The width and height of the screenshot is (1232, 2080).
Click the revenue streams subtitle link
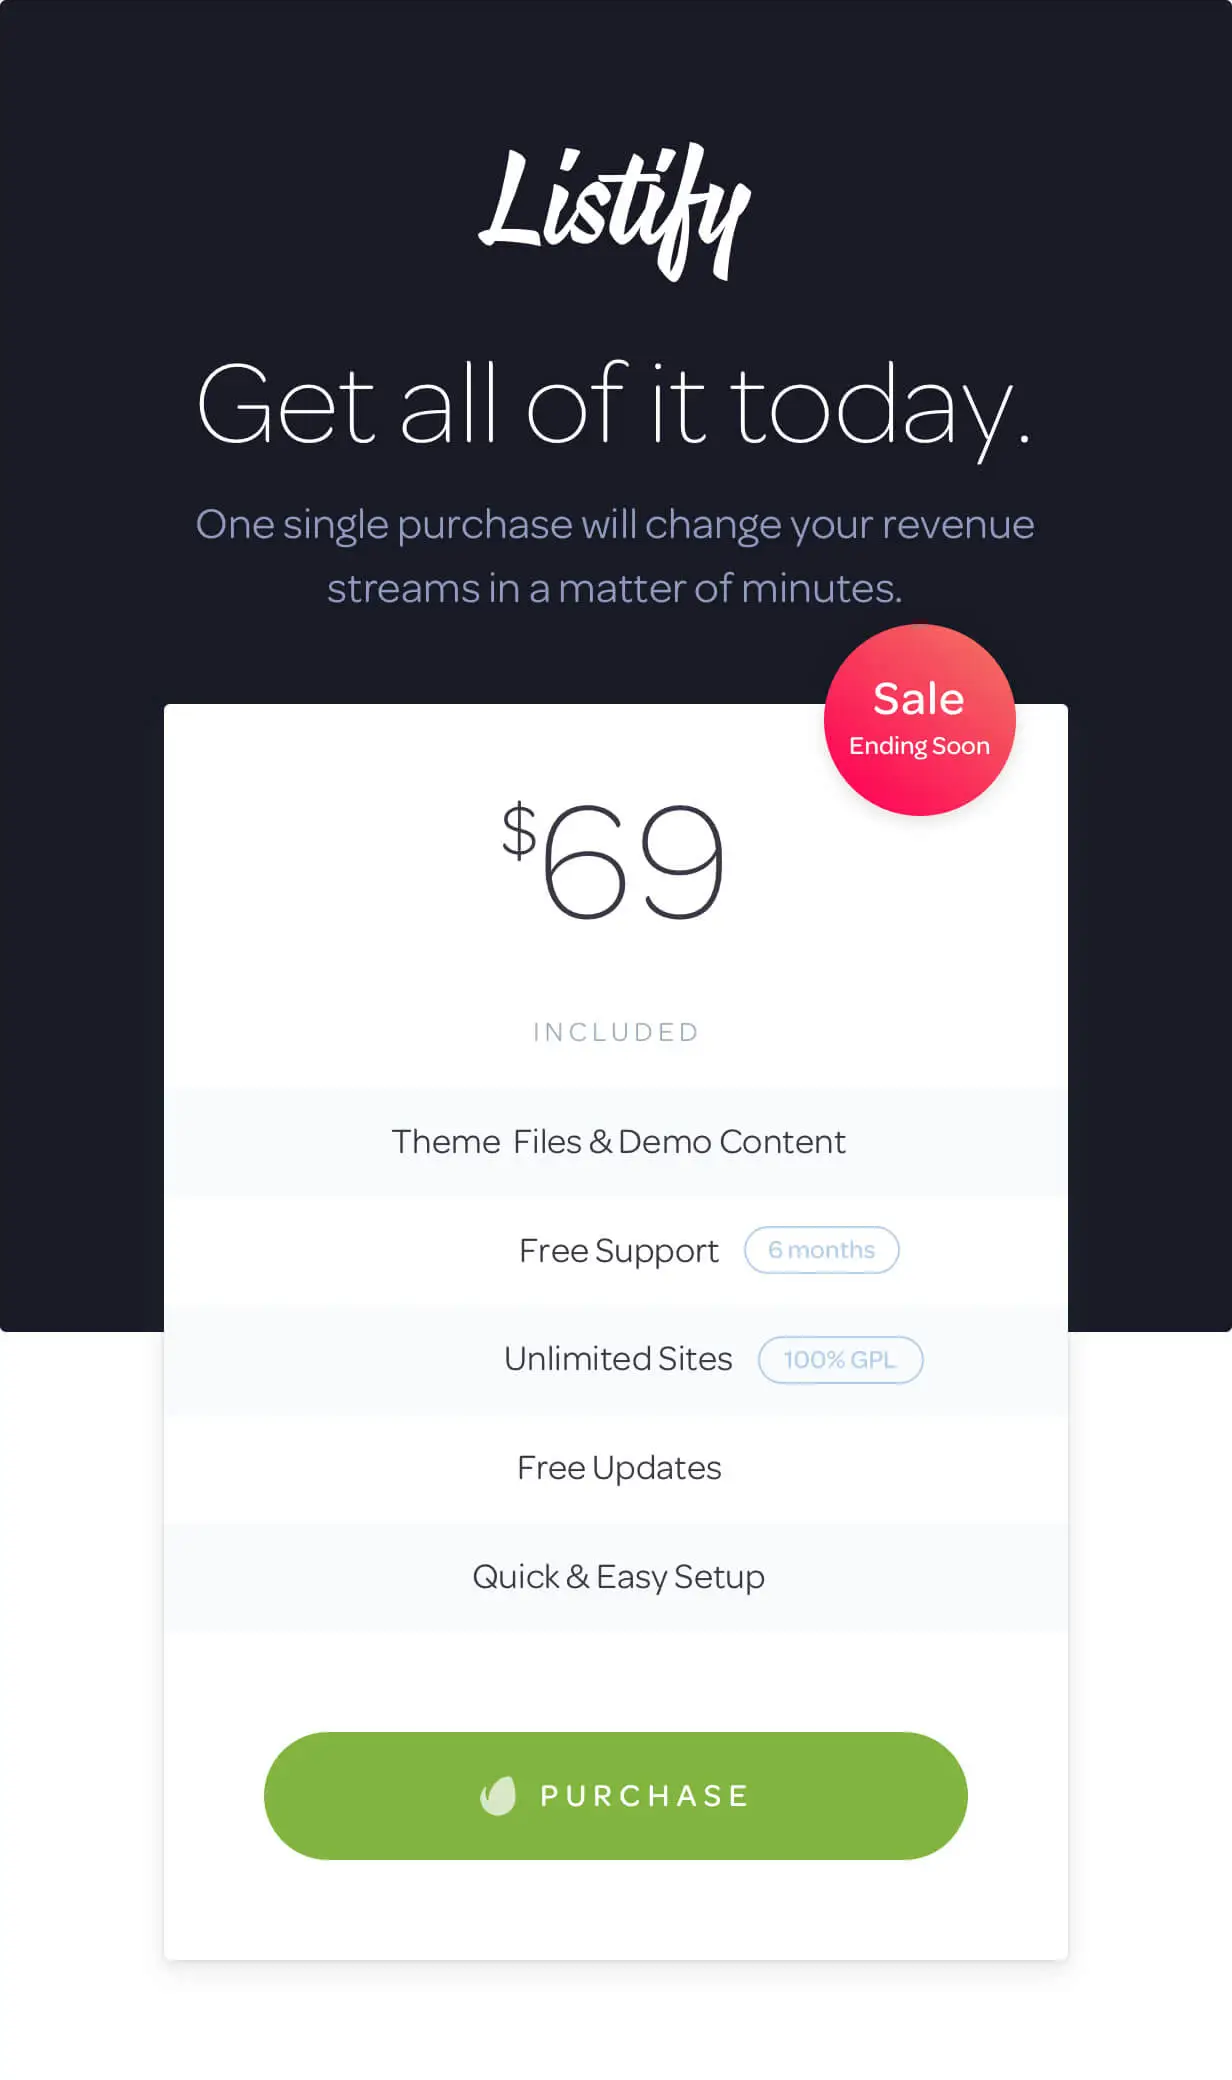pyautogui.click(x=616, y=555)
